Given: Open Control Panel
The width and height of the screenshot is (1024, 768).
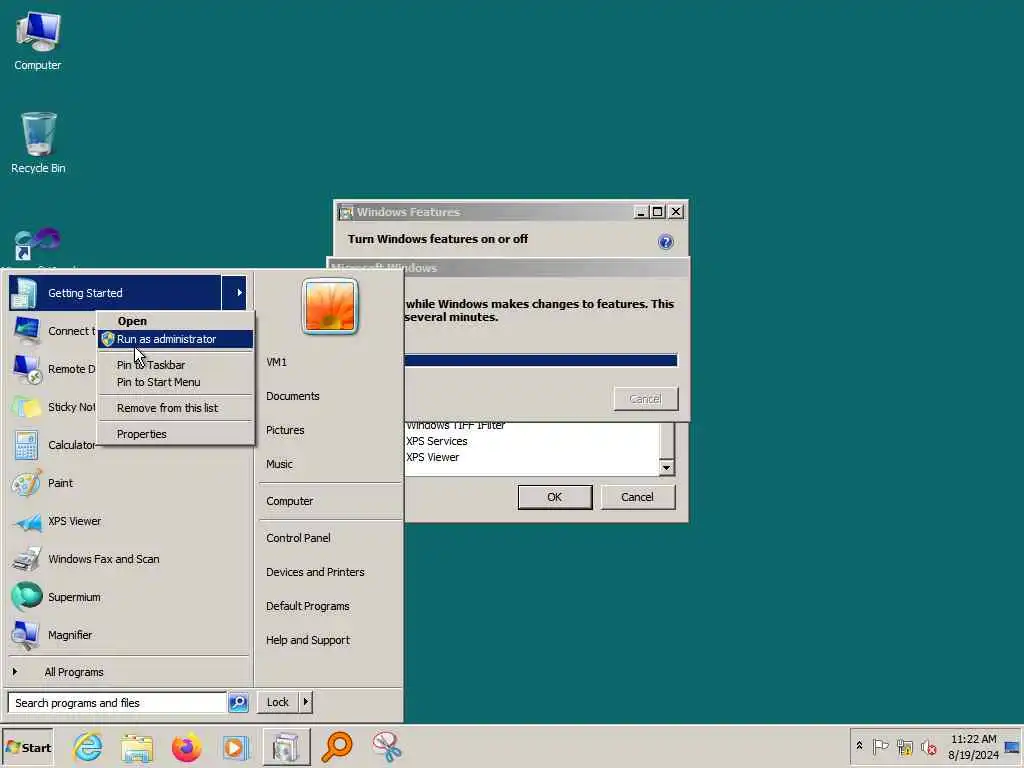Looking at the screenshot, I should (x=298, y=538).
